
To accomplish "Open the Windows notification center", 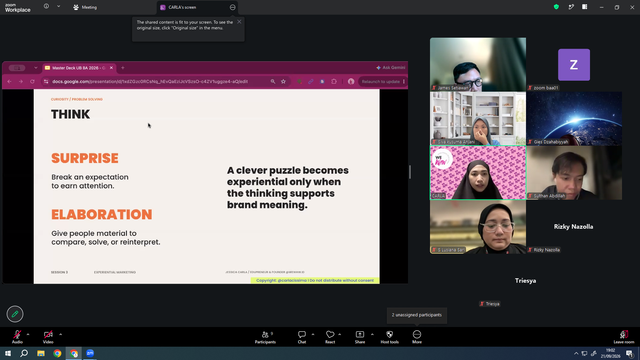I will 629,353.
